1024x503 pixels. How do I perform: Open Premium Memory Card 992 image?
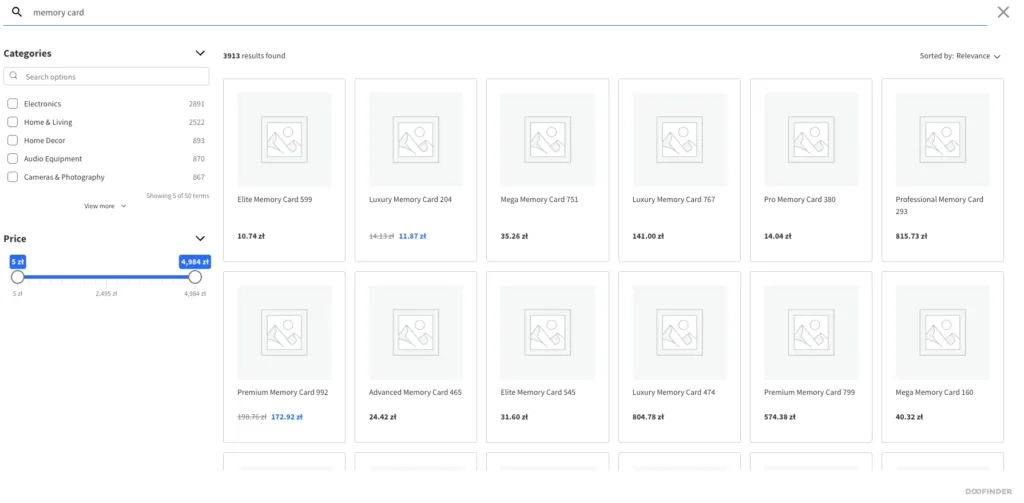[x=284, y=333]
